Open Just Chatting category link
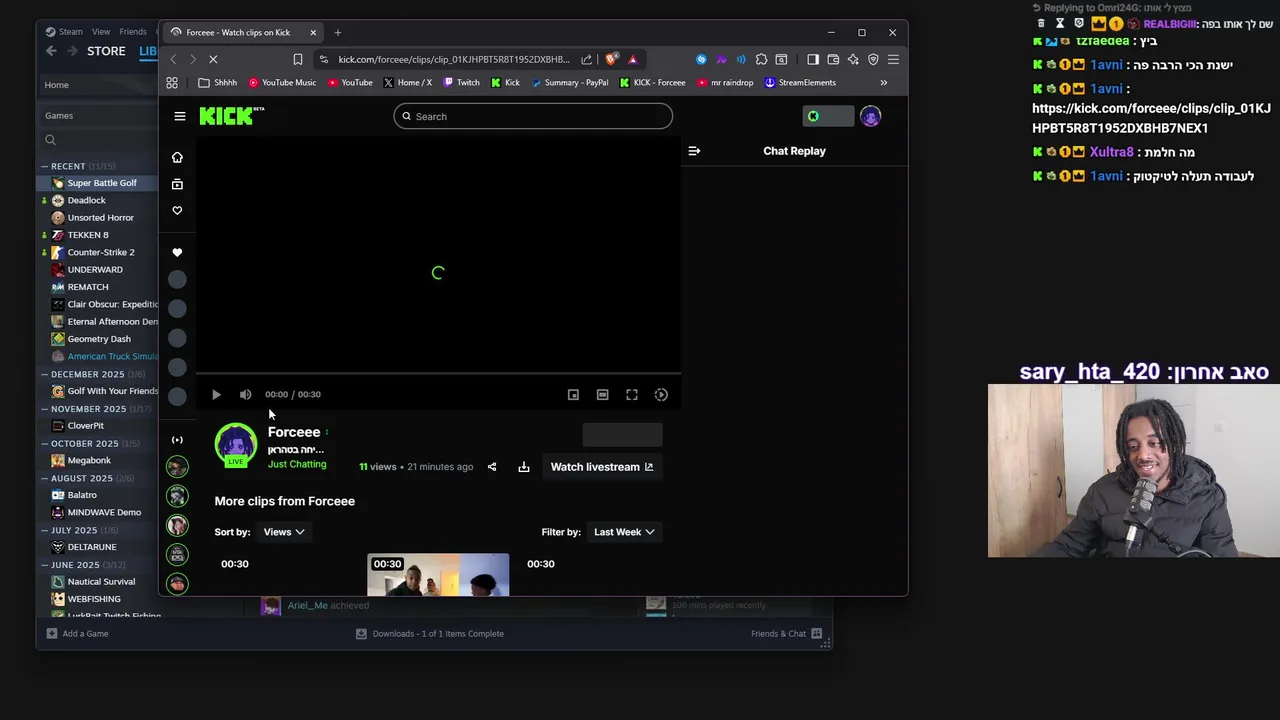This screenshot has width=1280, height=720. 297,464
